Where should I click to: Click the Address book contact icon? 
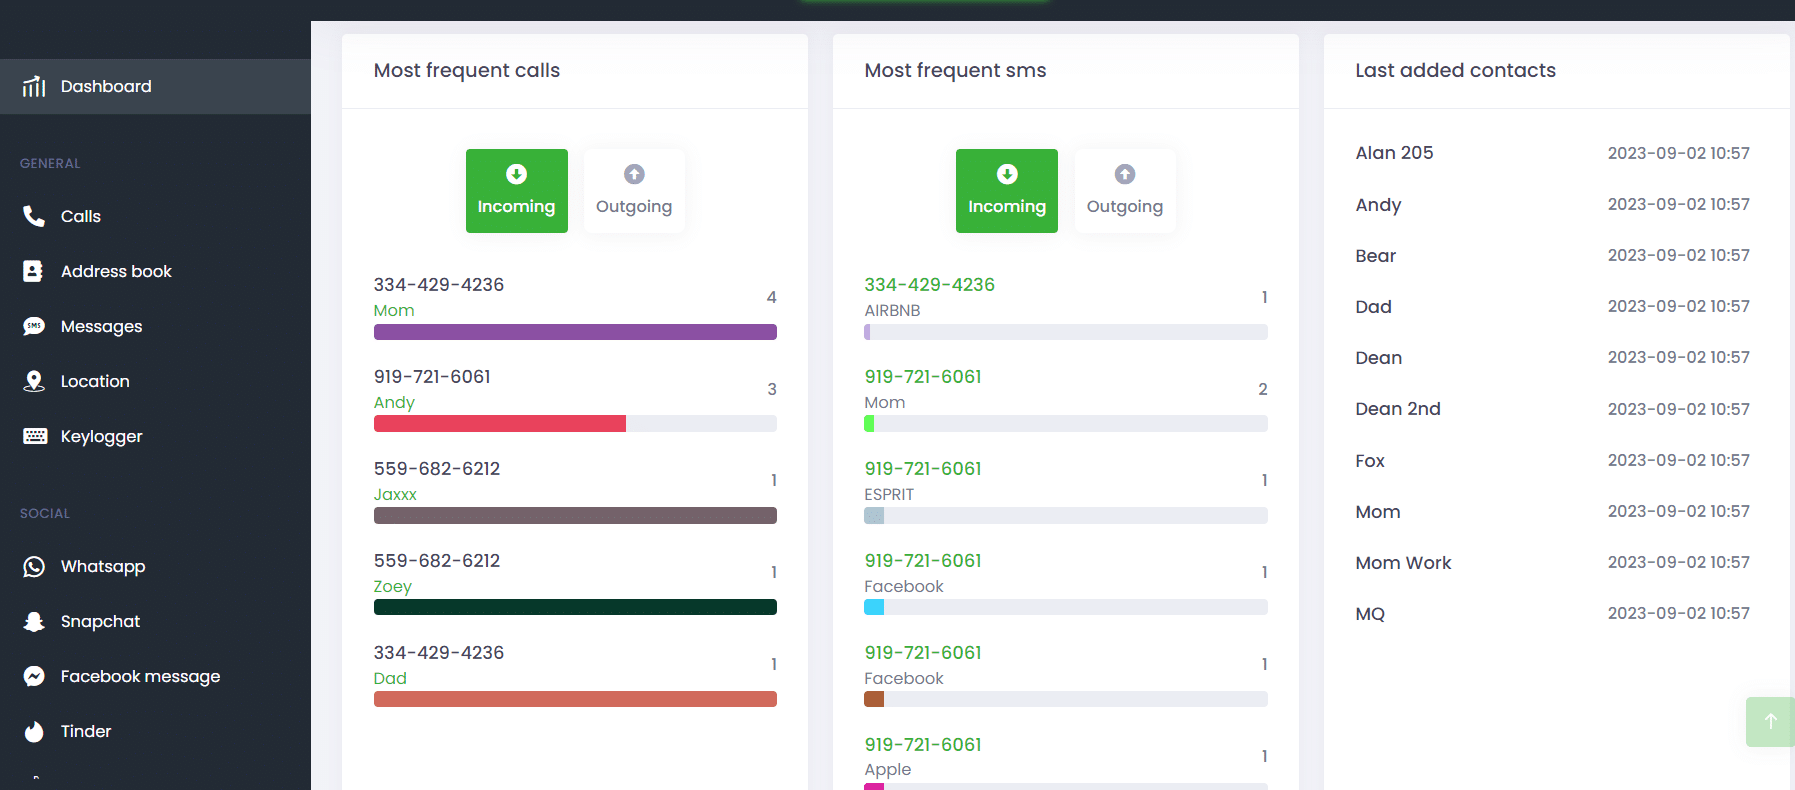(34, 271)
